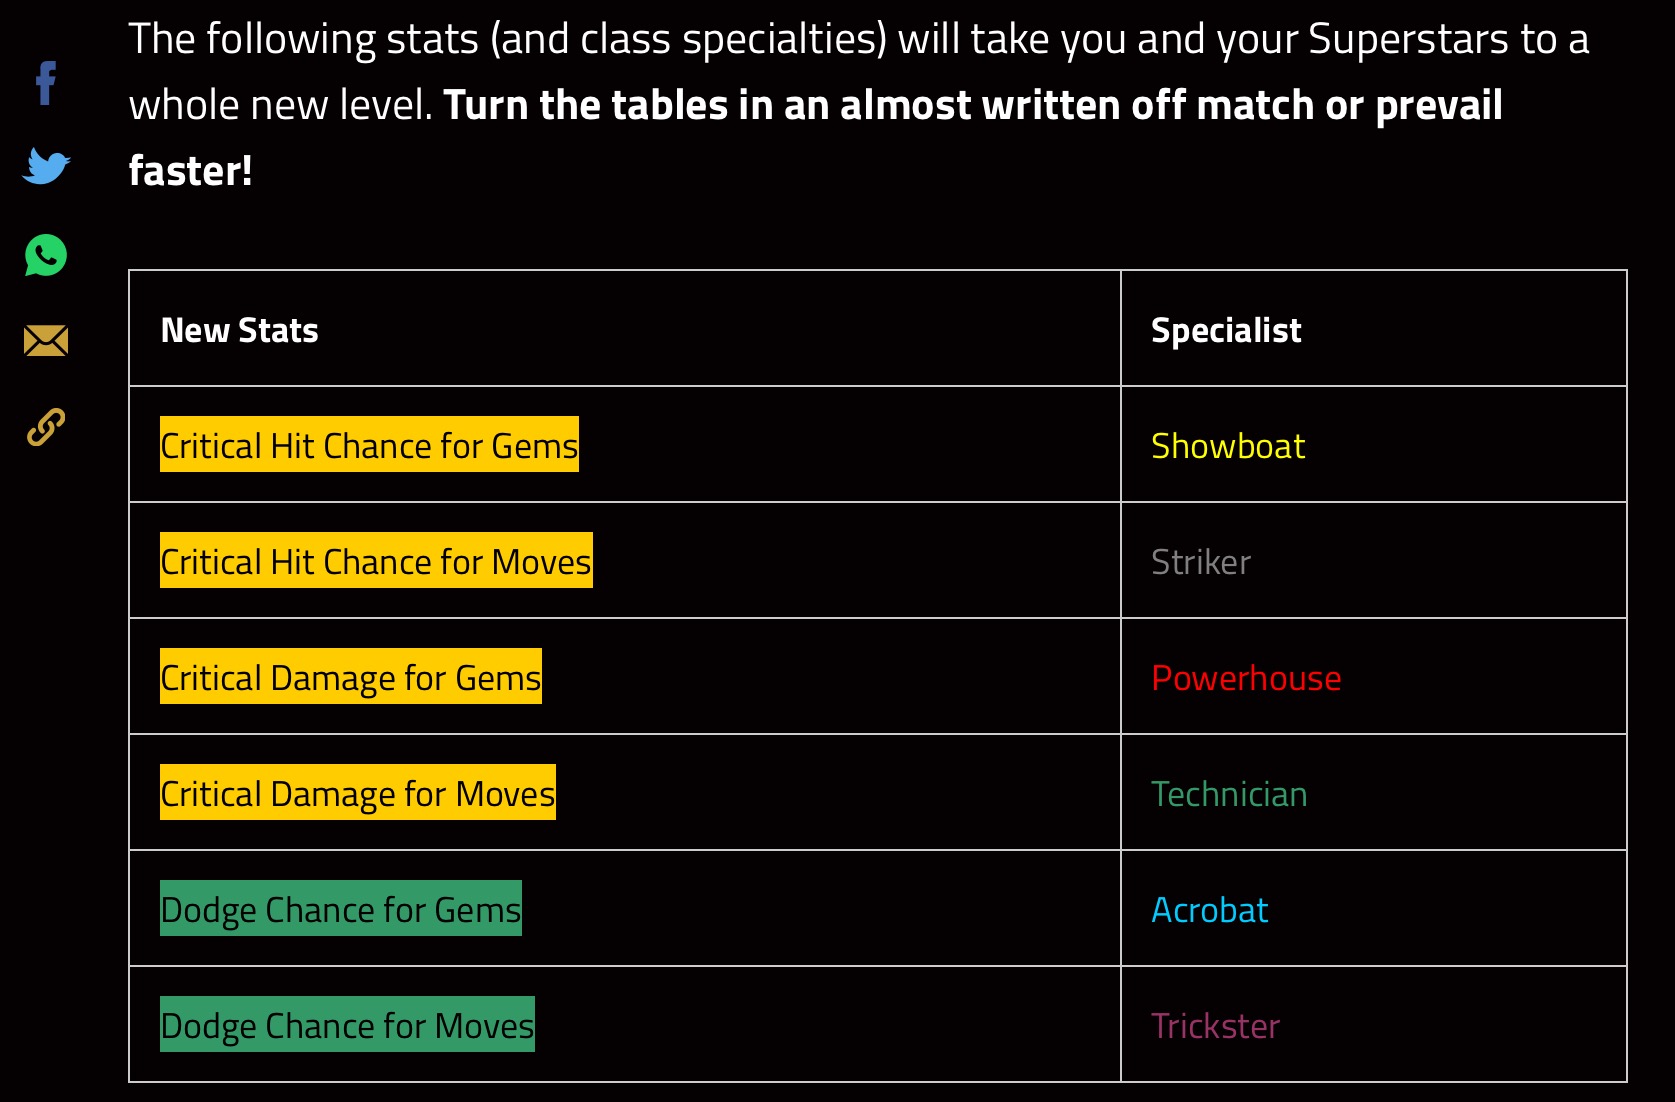The image size is (1675, 1102).
Task: Copy the page link icon
Action: pyautogui.click(x=46, y=427)
